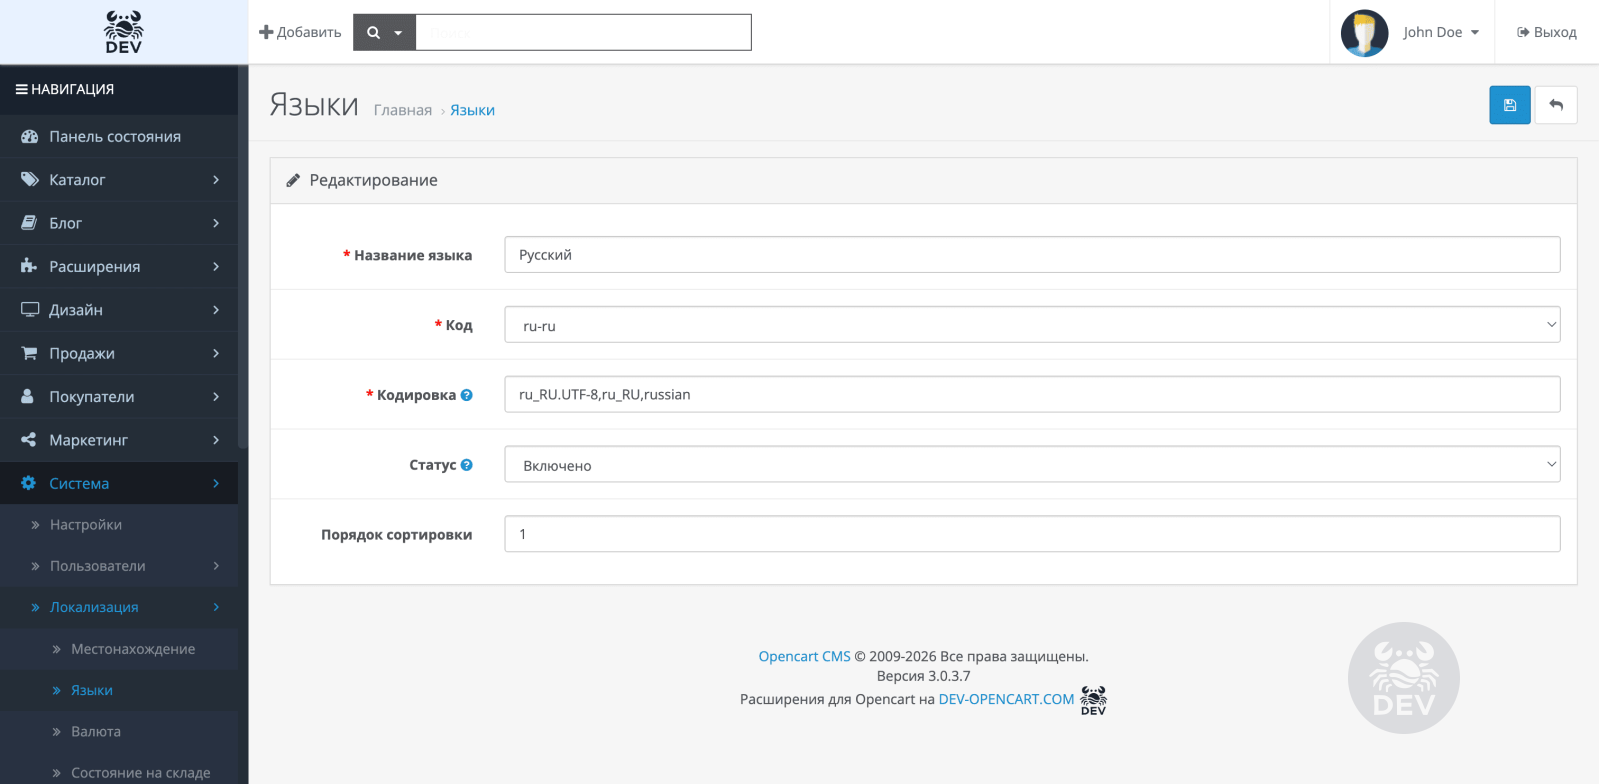Viewport: 1600px width, 784px height.
Task: Select Языки in sidebar submenu
Action: (x=119, y=690)
